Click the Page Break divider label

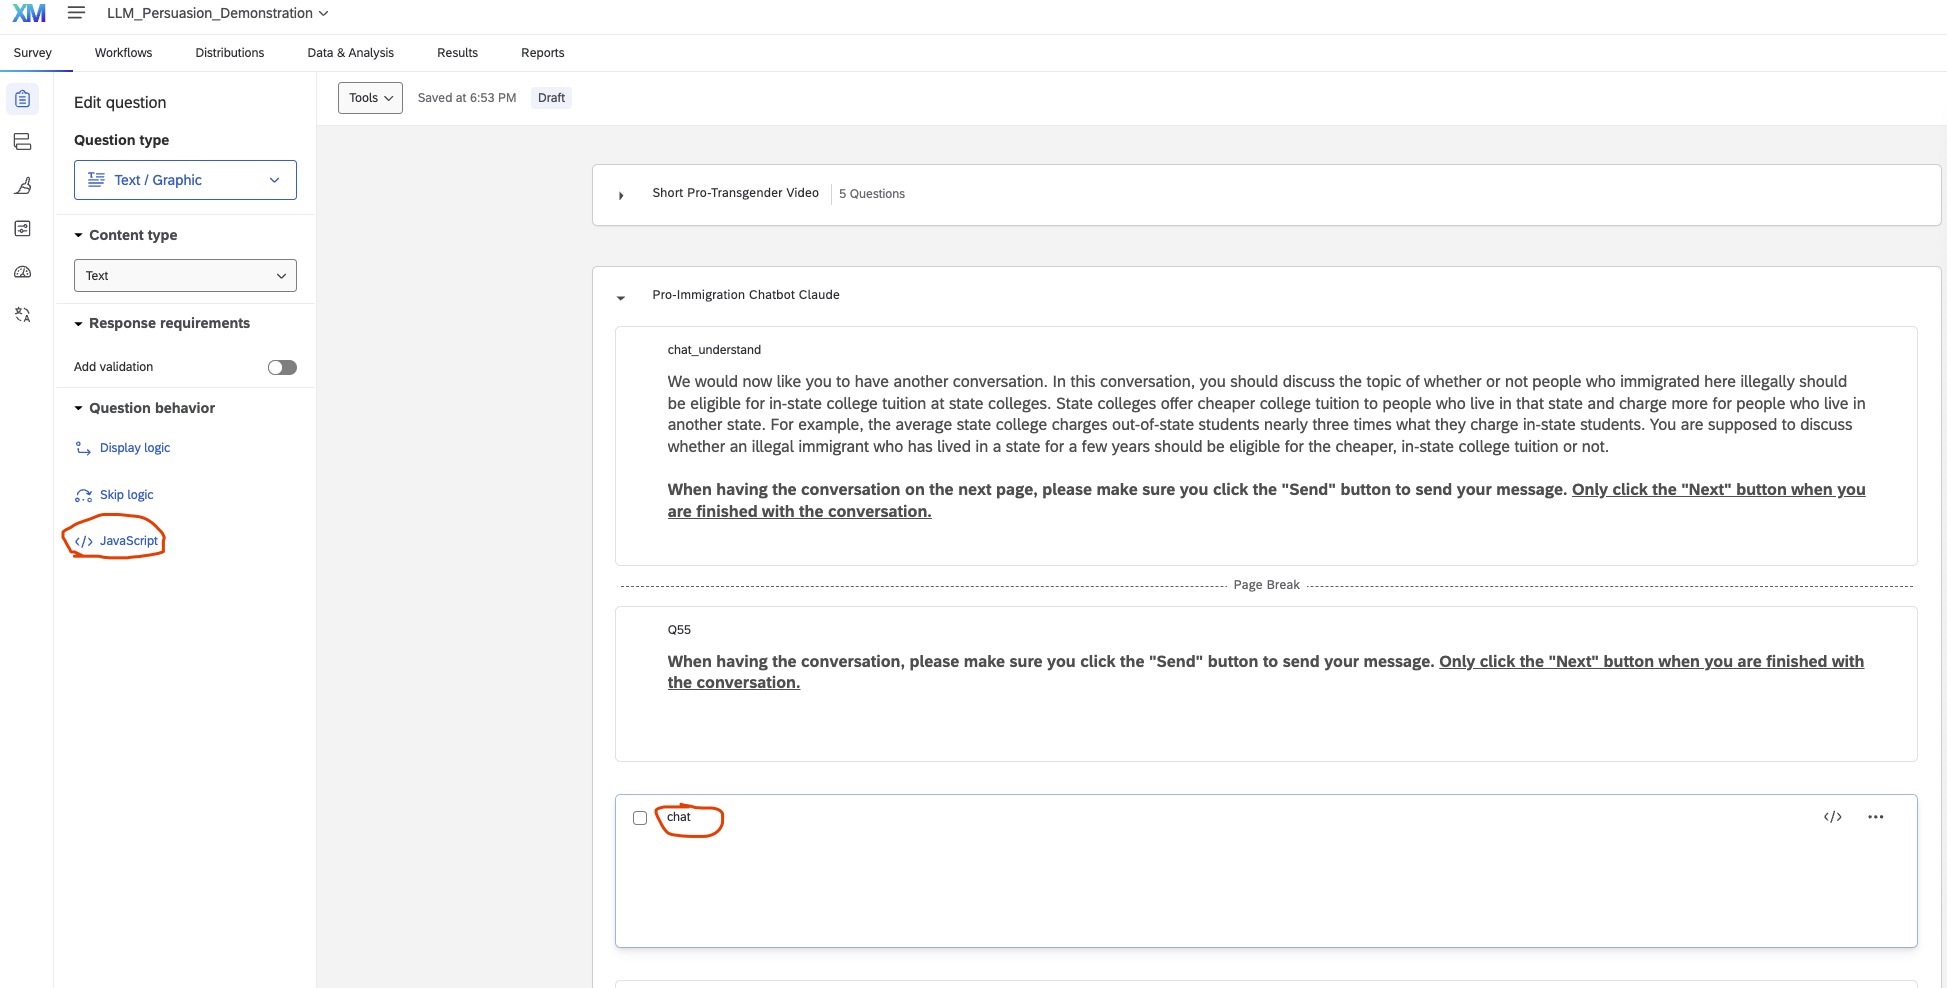(x=1266, y=585)
